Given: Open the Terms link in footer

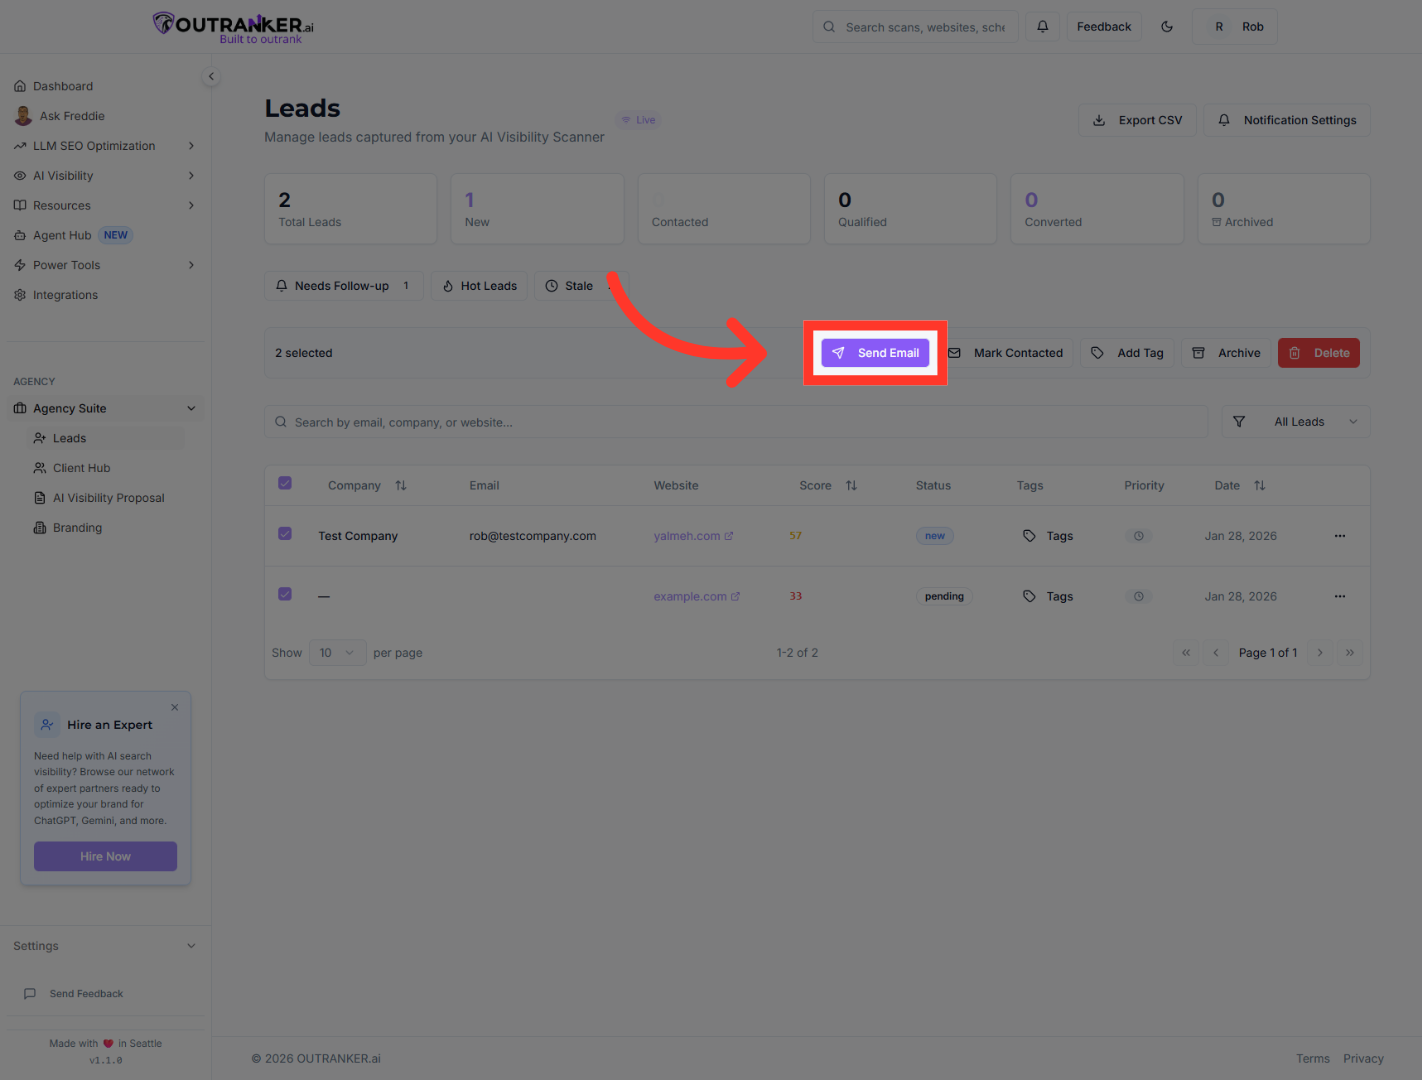Looking at the screenshot, I should coord(1313,1059).
